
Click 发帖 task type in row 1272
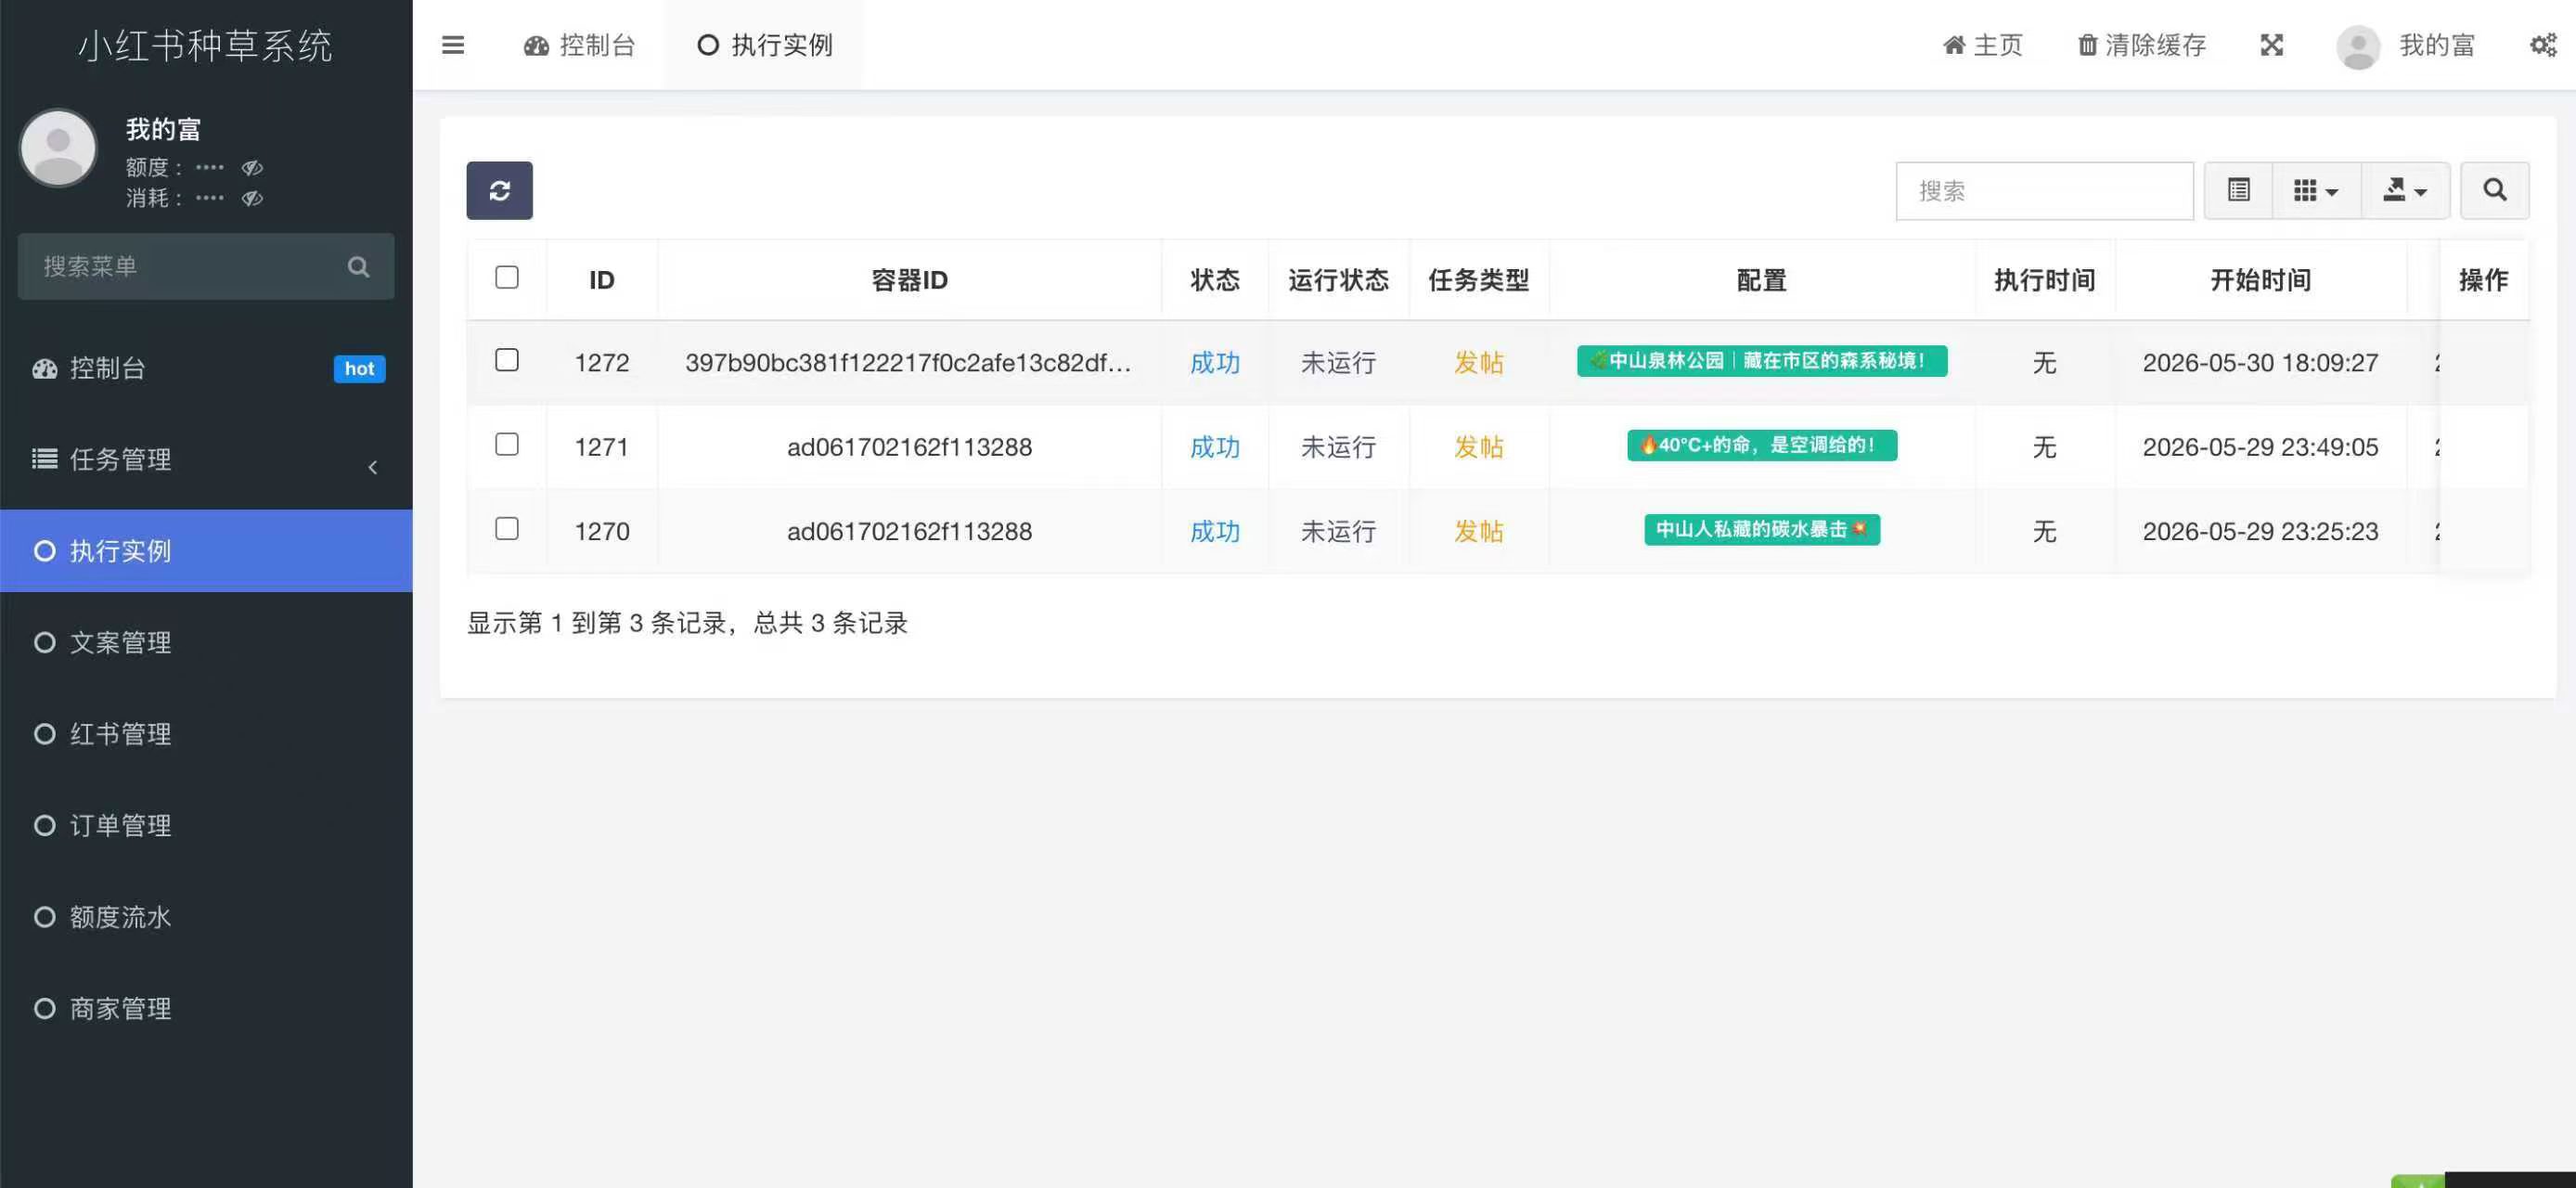pyautogui.click(x=1478, y=363)
